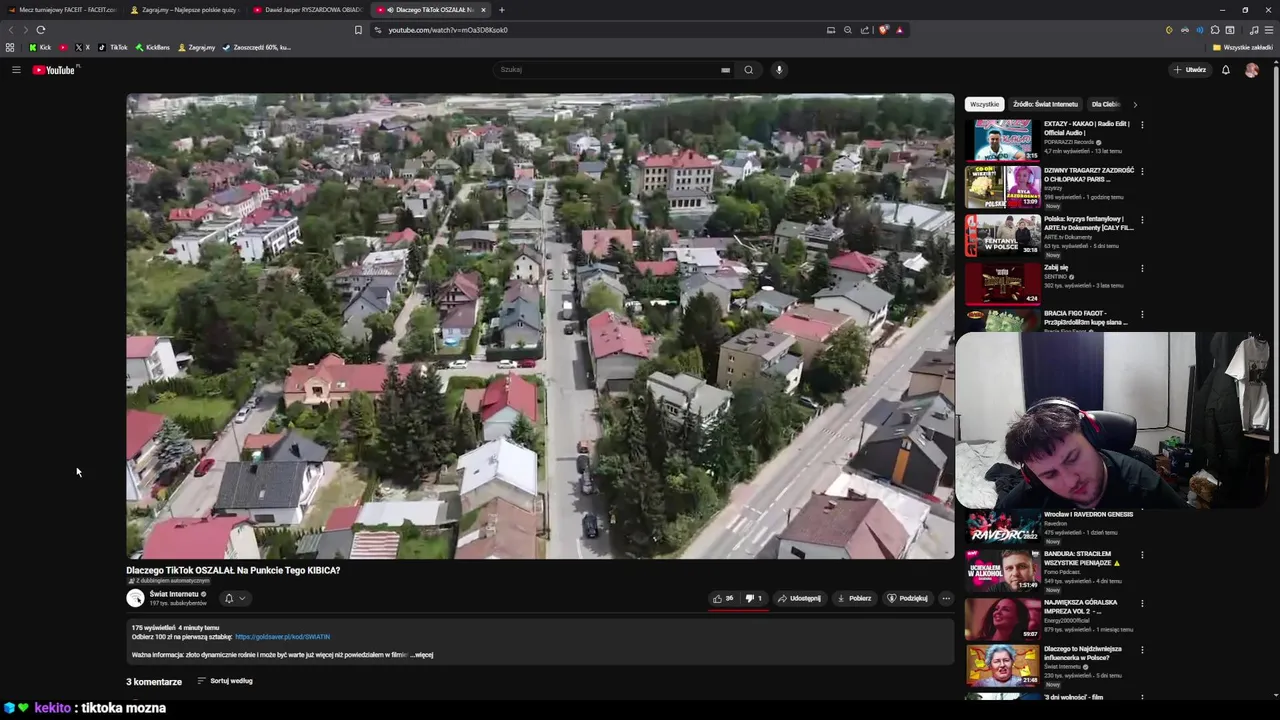1280x720 pixels.
Task: Click the address bar URL
Action: tap(448, 30)
